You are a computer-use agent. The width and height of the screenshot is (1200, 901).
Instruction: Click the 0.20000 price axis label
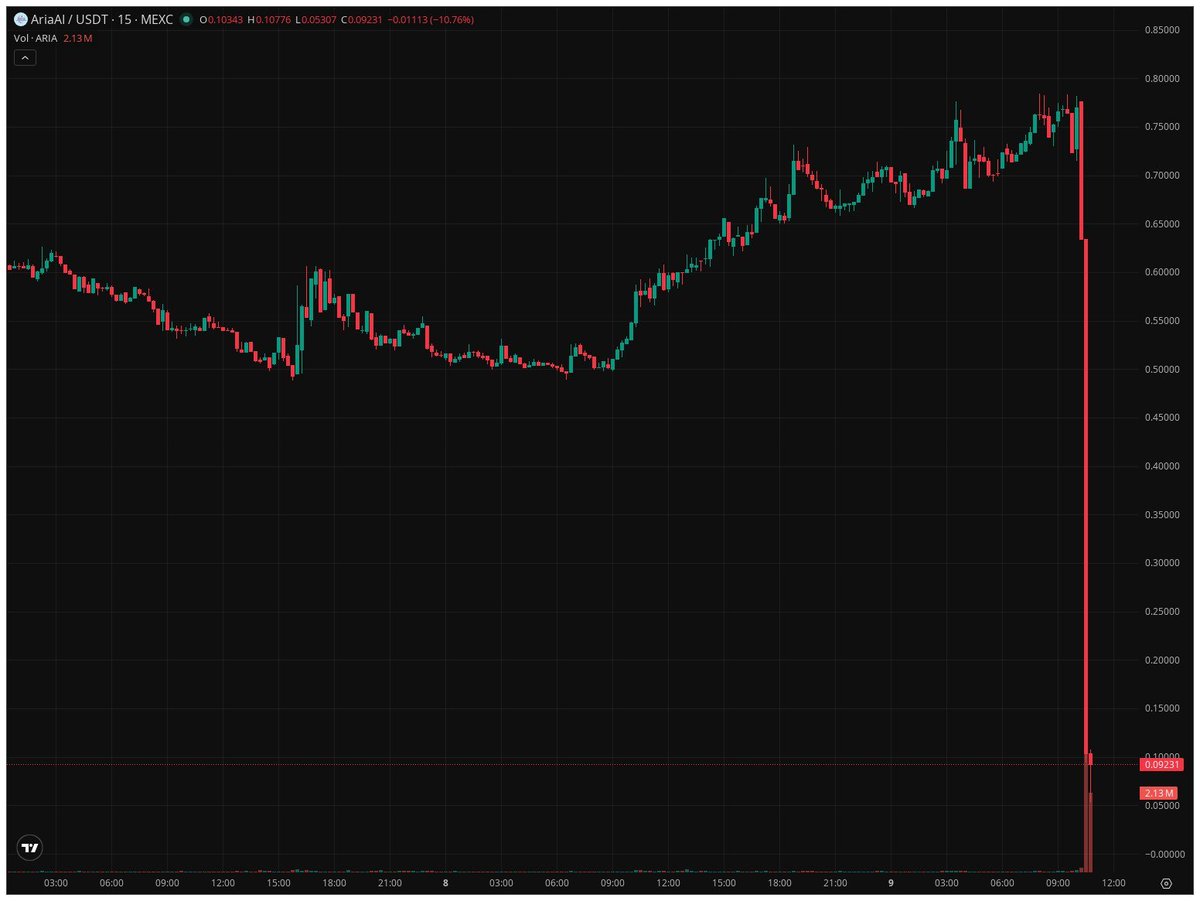tap(1162, 660)
